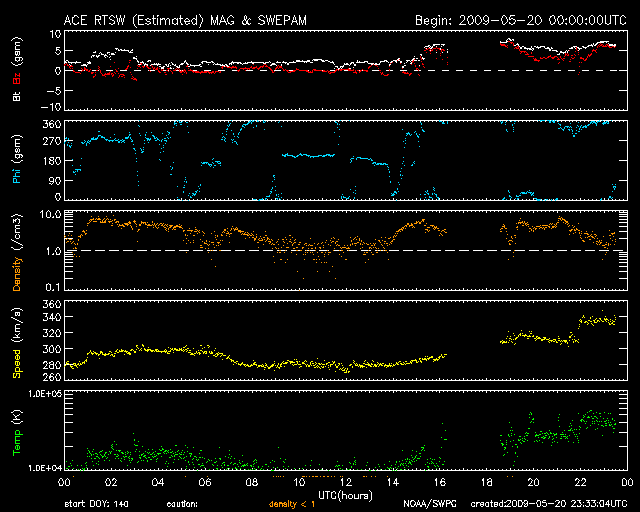Click inside the yellow Speed plot
Viewport: 640px width, 512px height.
[x=346, y=341]
